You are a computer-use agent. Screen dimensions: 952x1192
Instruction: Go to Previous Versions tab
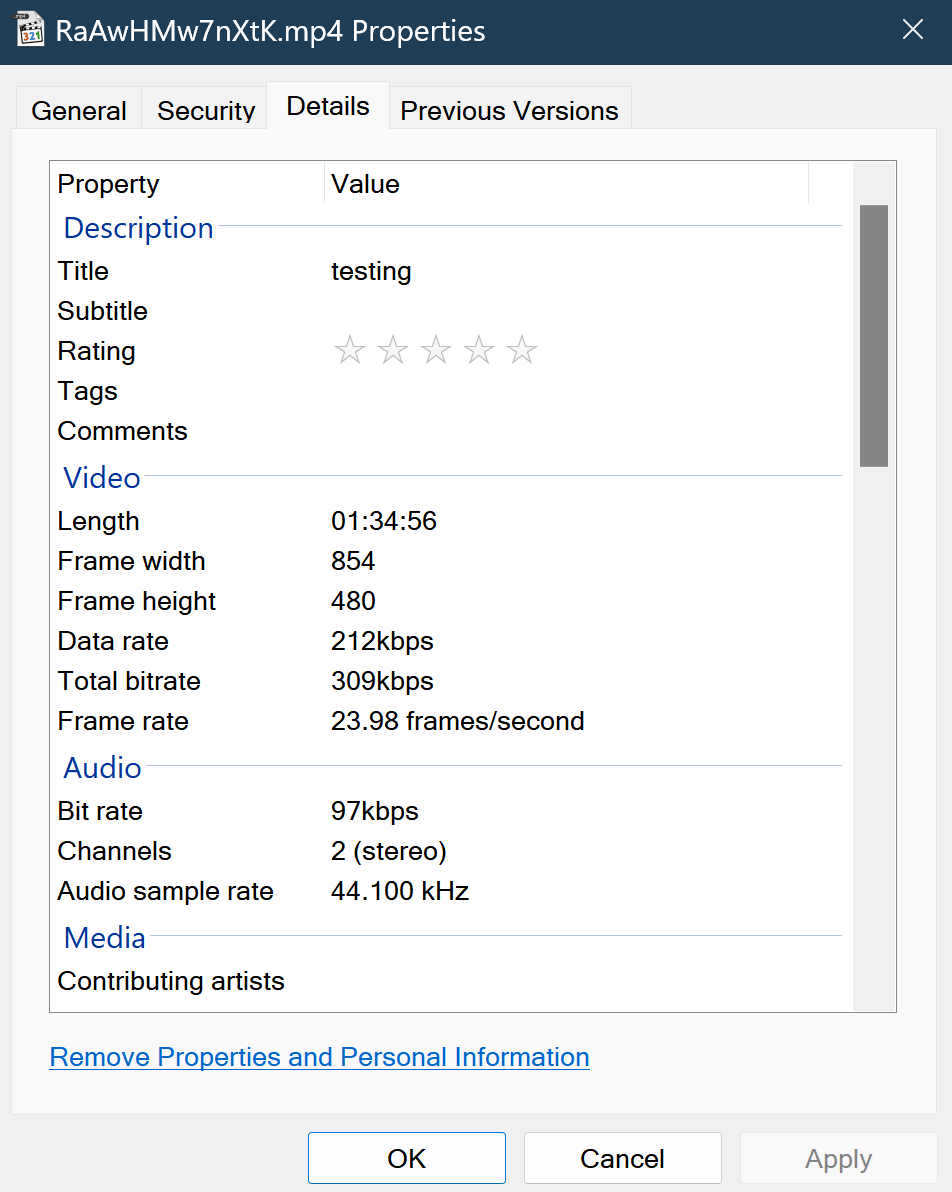click(x=509, y=110)
